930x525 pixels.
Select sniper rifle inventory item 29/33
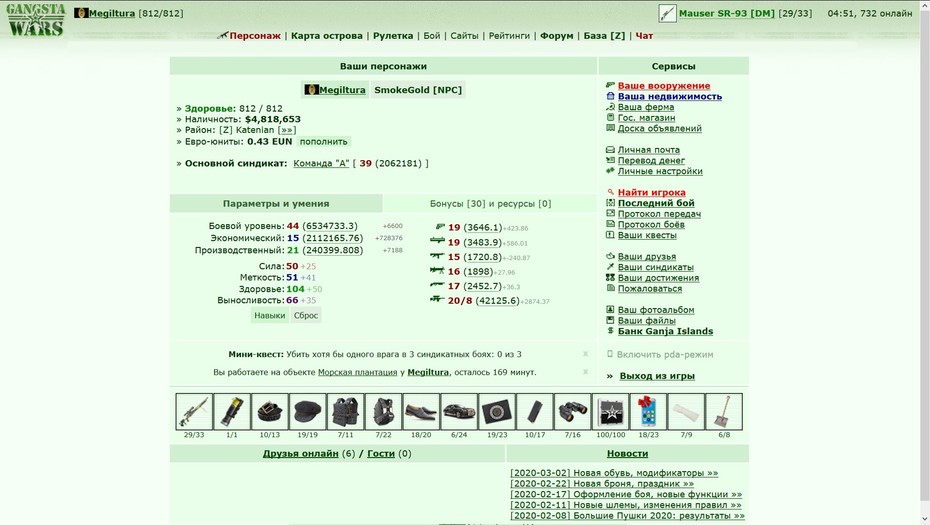(194, 411)
